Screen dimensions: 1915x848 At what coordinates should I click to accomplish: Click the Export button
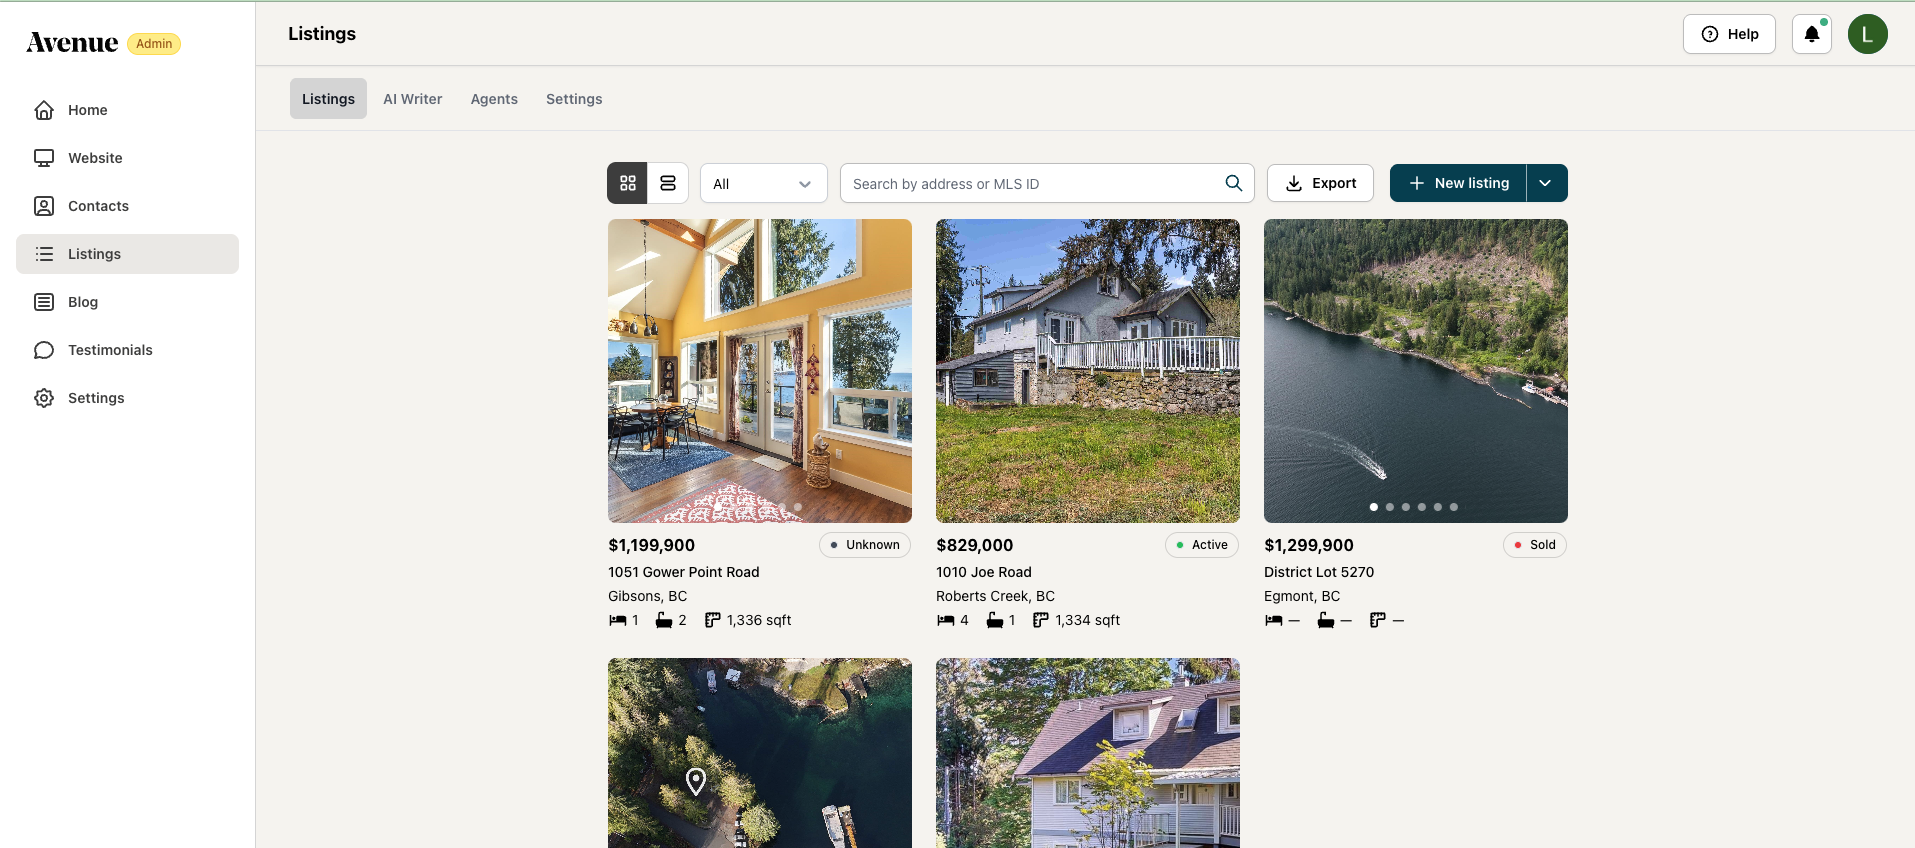[x=1320, y=183]
